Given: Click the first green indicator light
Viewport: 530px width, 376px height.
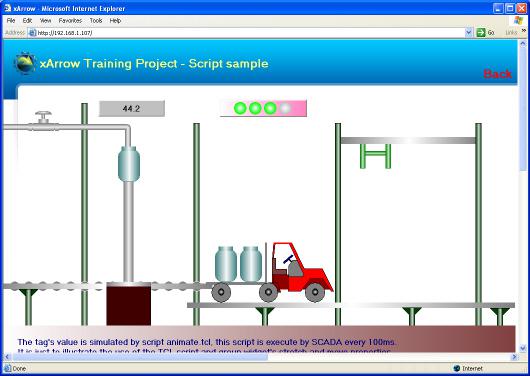Looking at the screenshot, I should [x=240, y=108].
